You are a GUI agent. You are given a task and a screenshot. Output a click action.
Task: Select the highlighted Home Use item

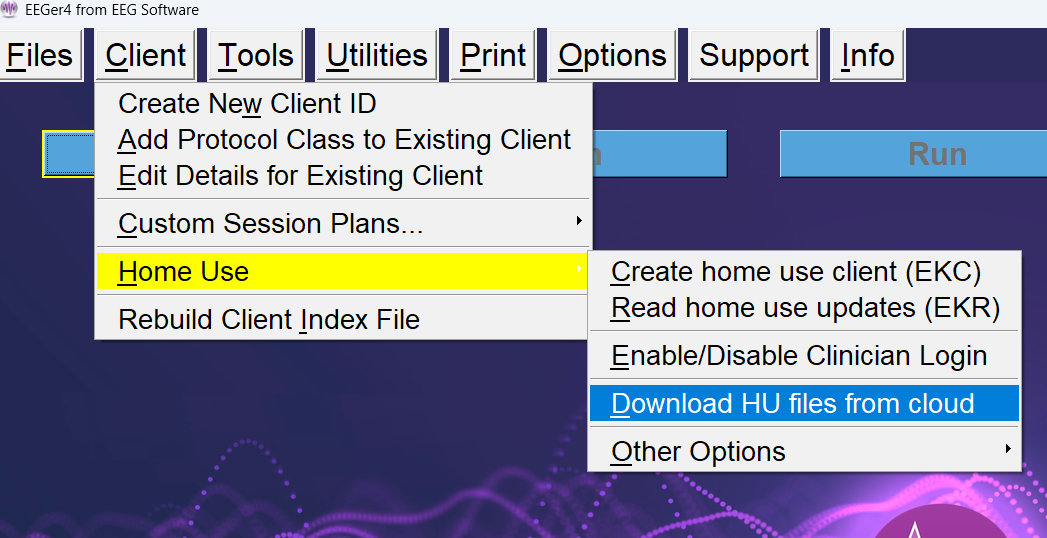click(343, 271)
